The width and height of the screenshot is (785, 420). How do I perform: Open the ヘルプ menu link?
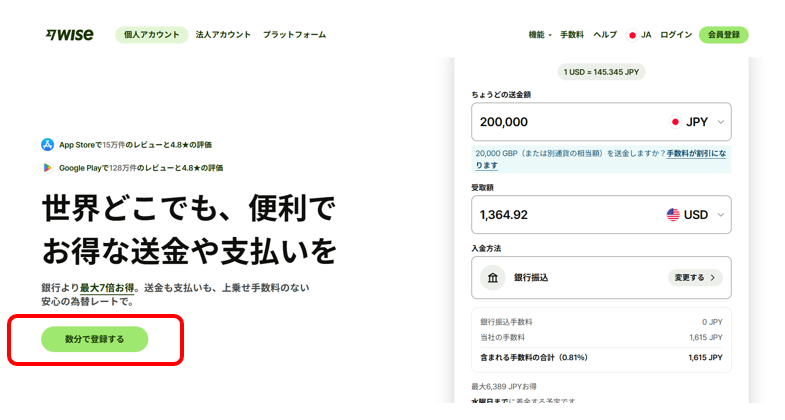pyautogui.click(x=605, y=35)
